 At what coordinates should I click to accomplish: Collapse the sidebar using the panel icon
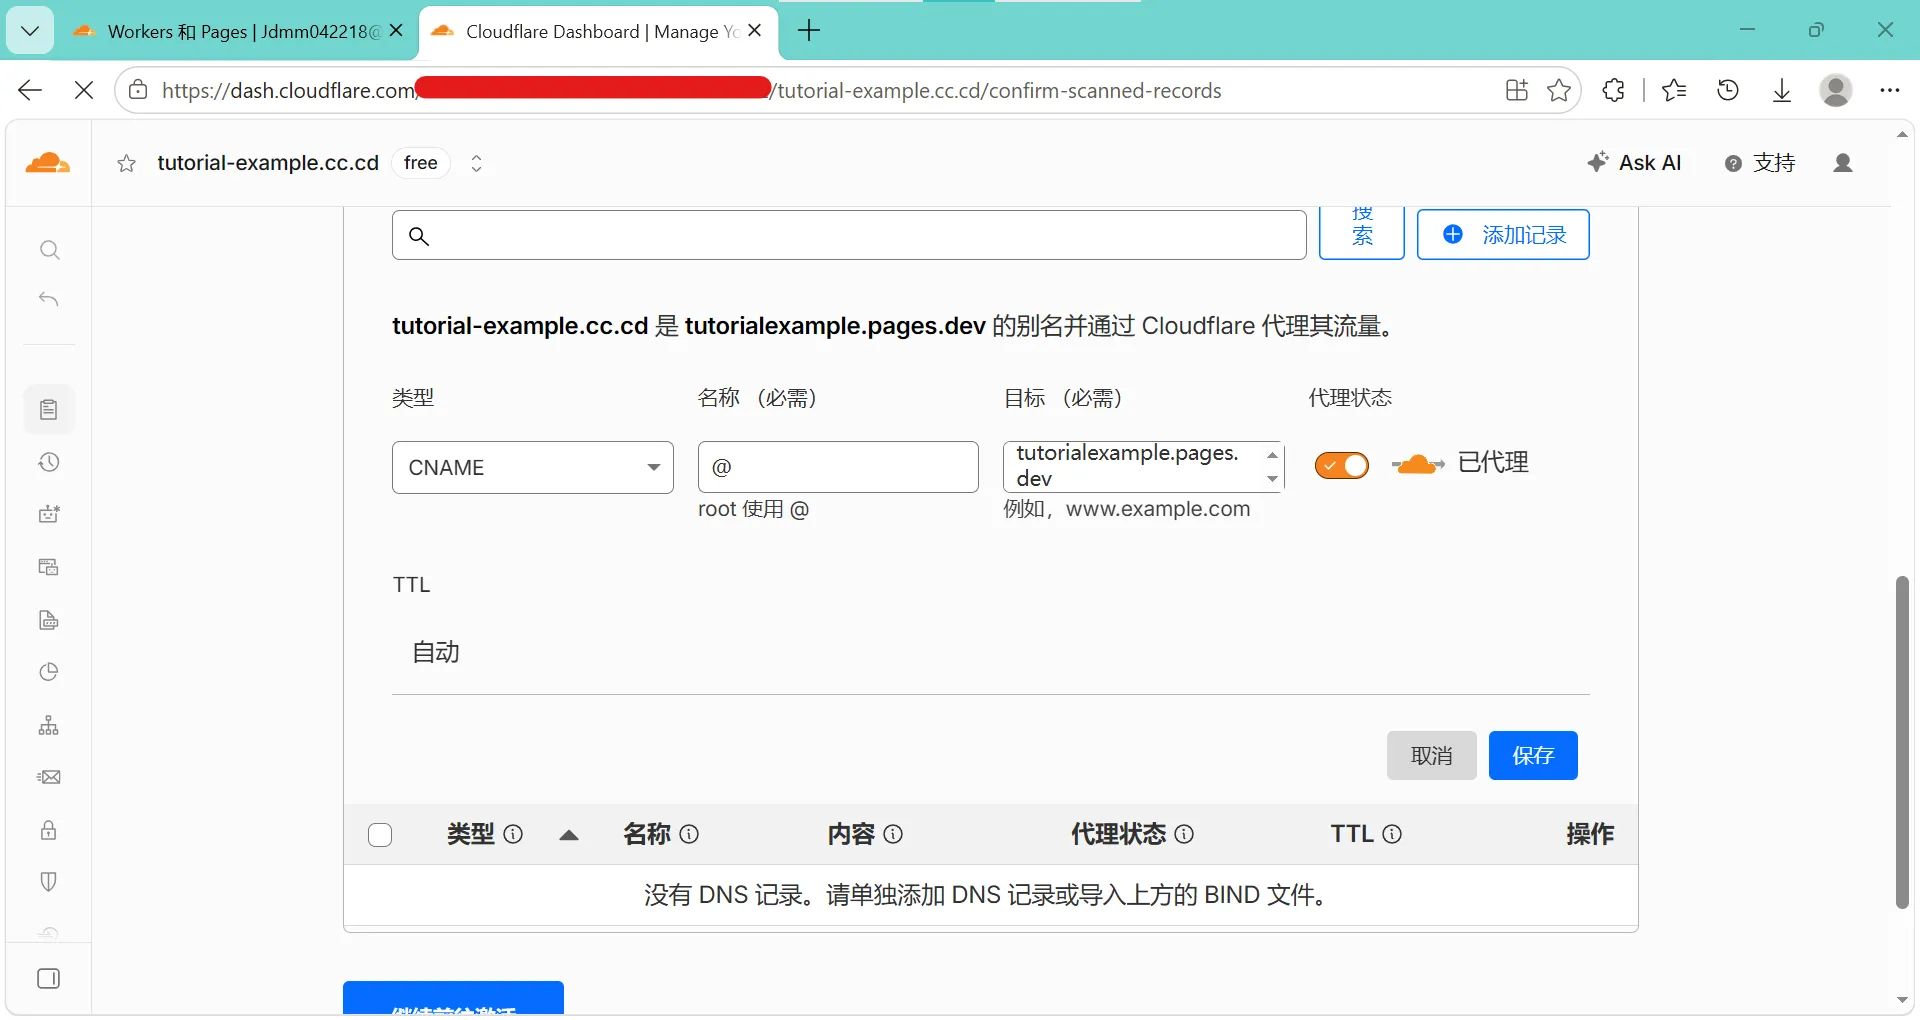[49, 978]
